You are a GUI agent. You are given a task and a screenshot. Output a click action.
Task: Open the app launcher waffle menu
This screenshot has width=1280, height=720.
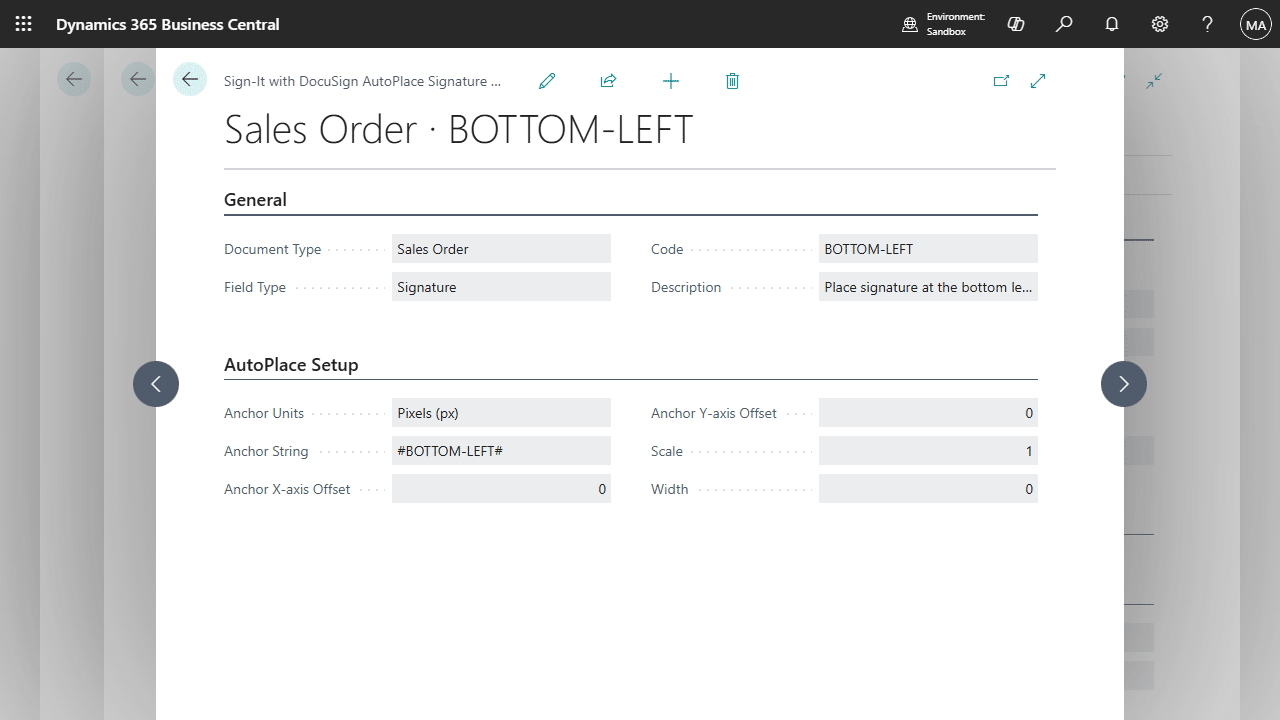point(24,24)
